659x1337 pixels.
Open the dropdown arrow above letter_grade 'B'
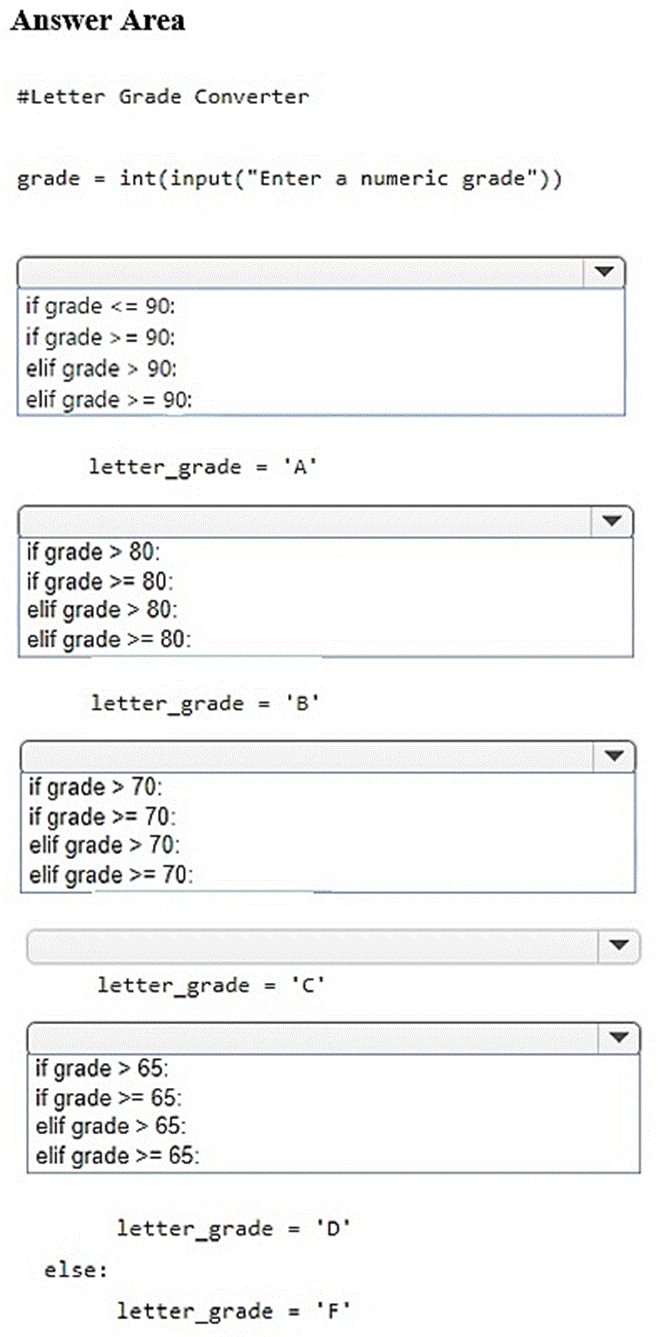[x=610, y=521]
